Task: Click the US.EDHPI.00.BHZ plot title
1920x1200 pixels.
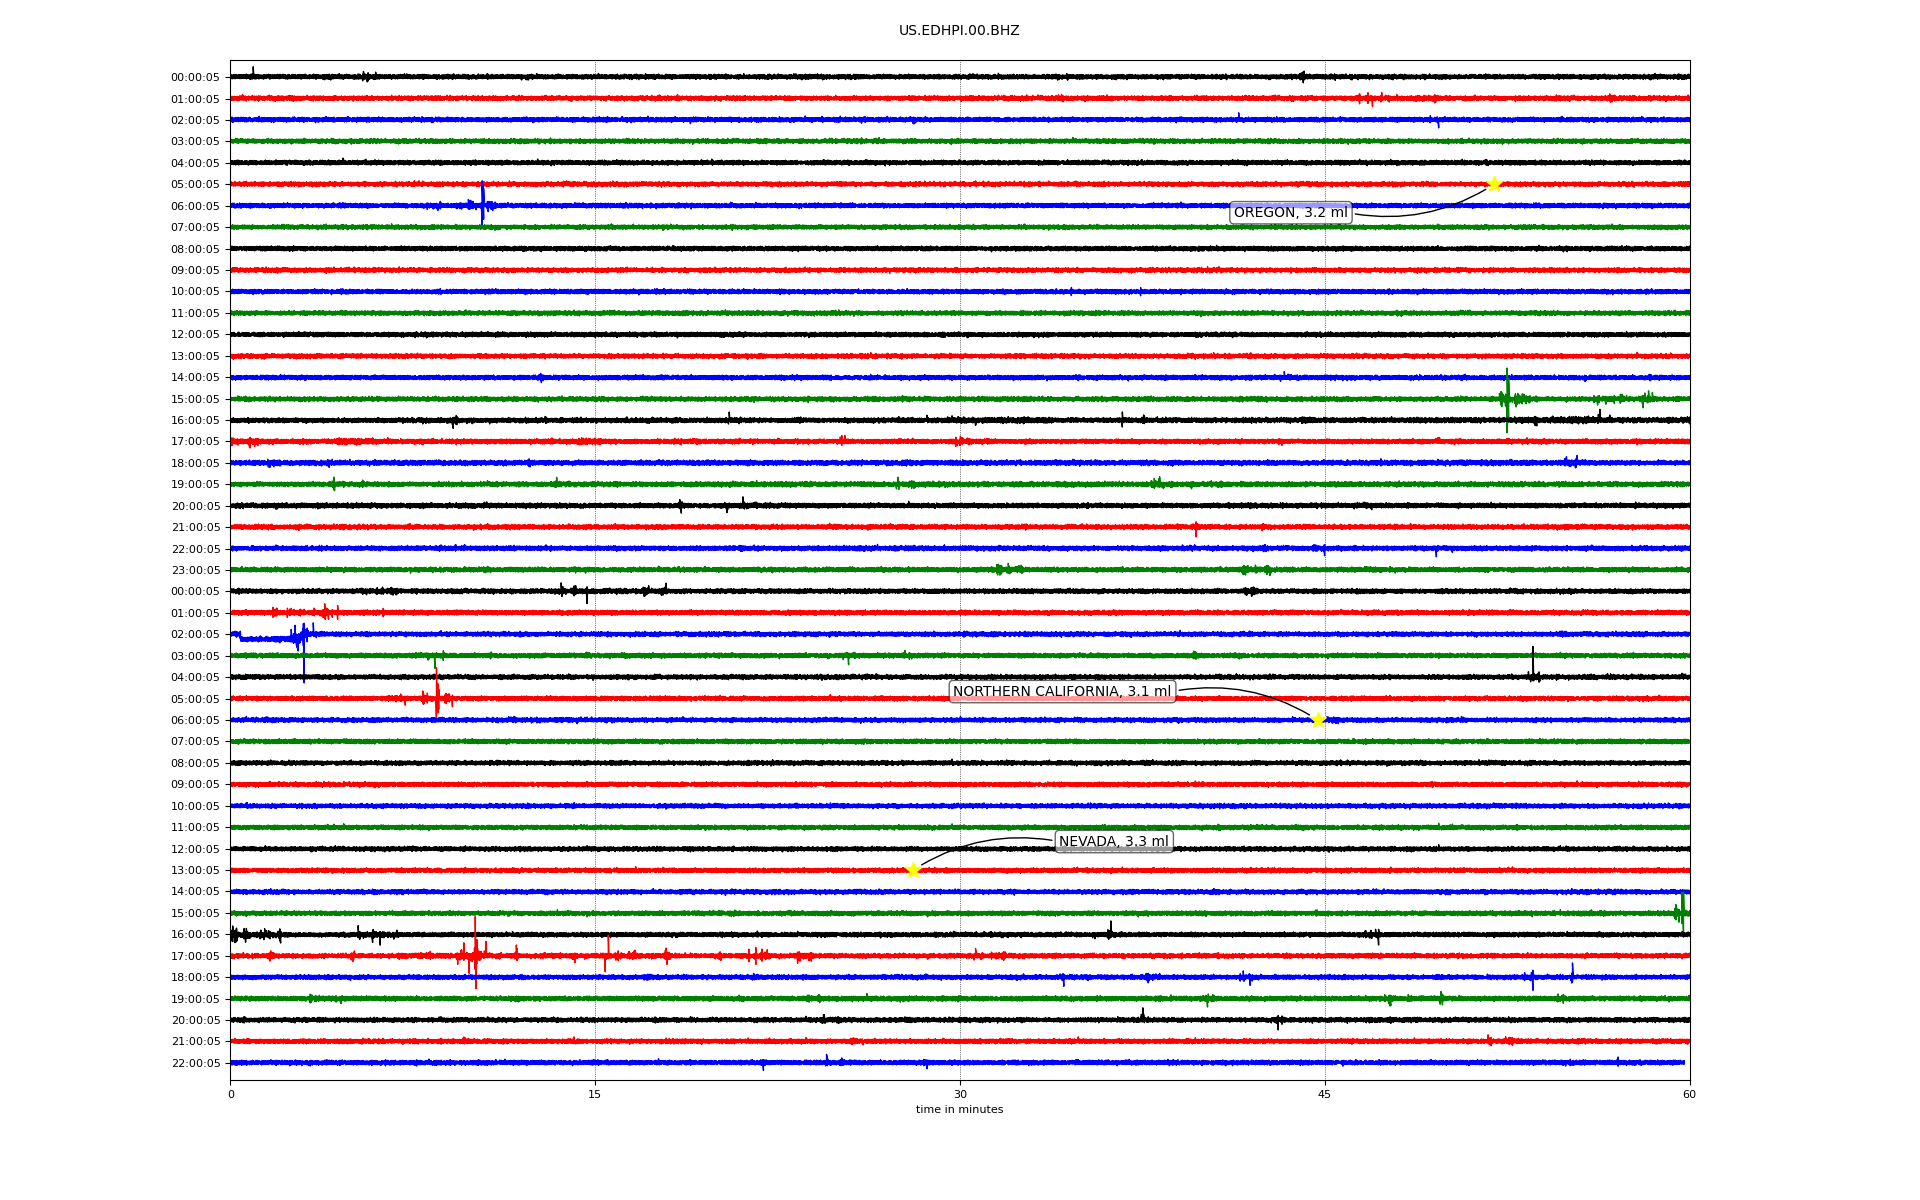Action: 959,31
